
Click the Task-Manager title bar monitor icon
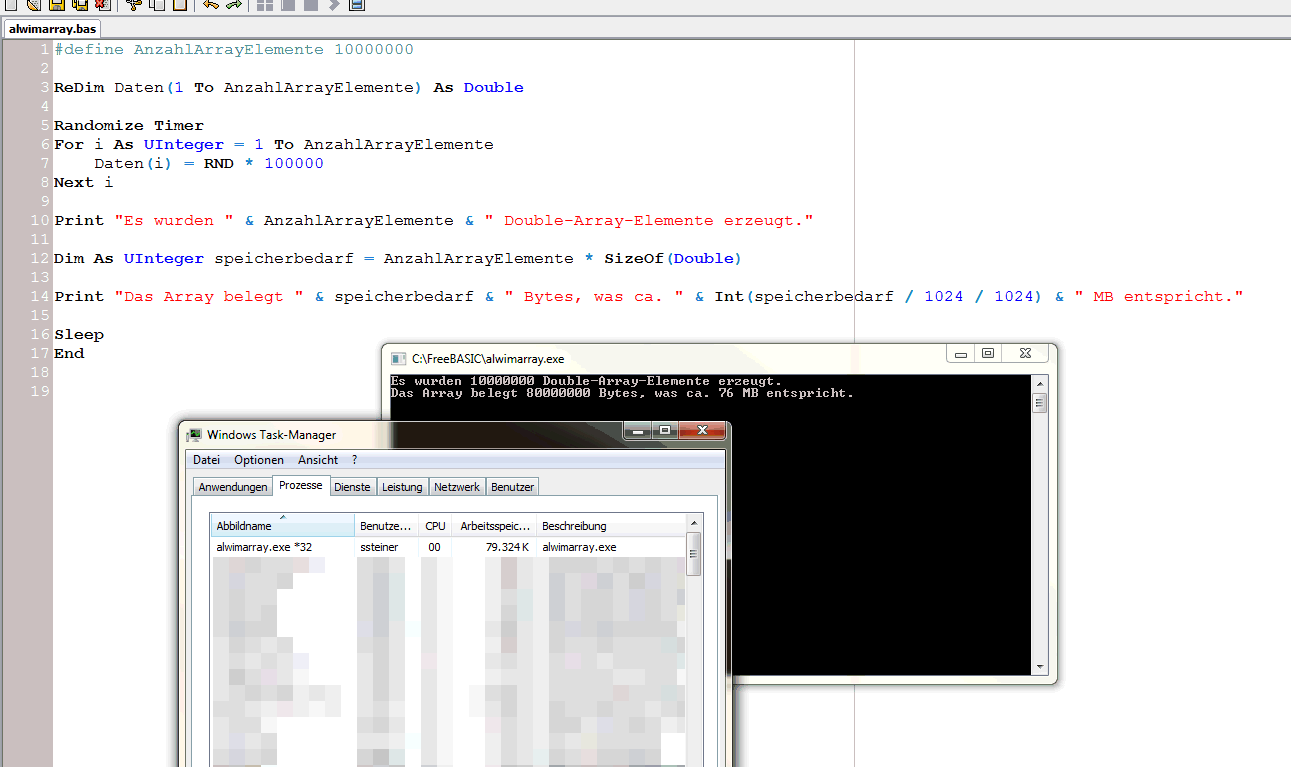pos(195,435)
